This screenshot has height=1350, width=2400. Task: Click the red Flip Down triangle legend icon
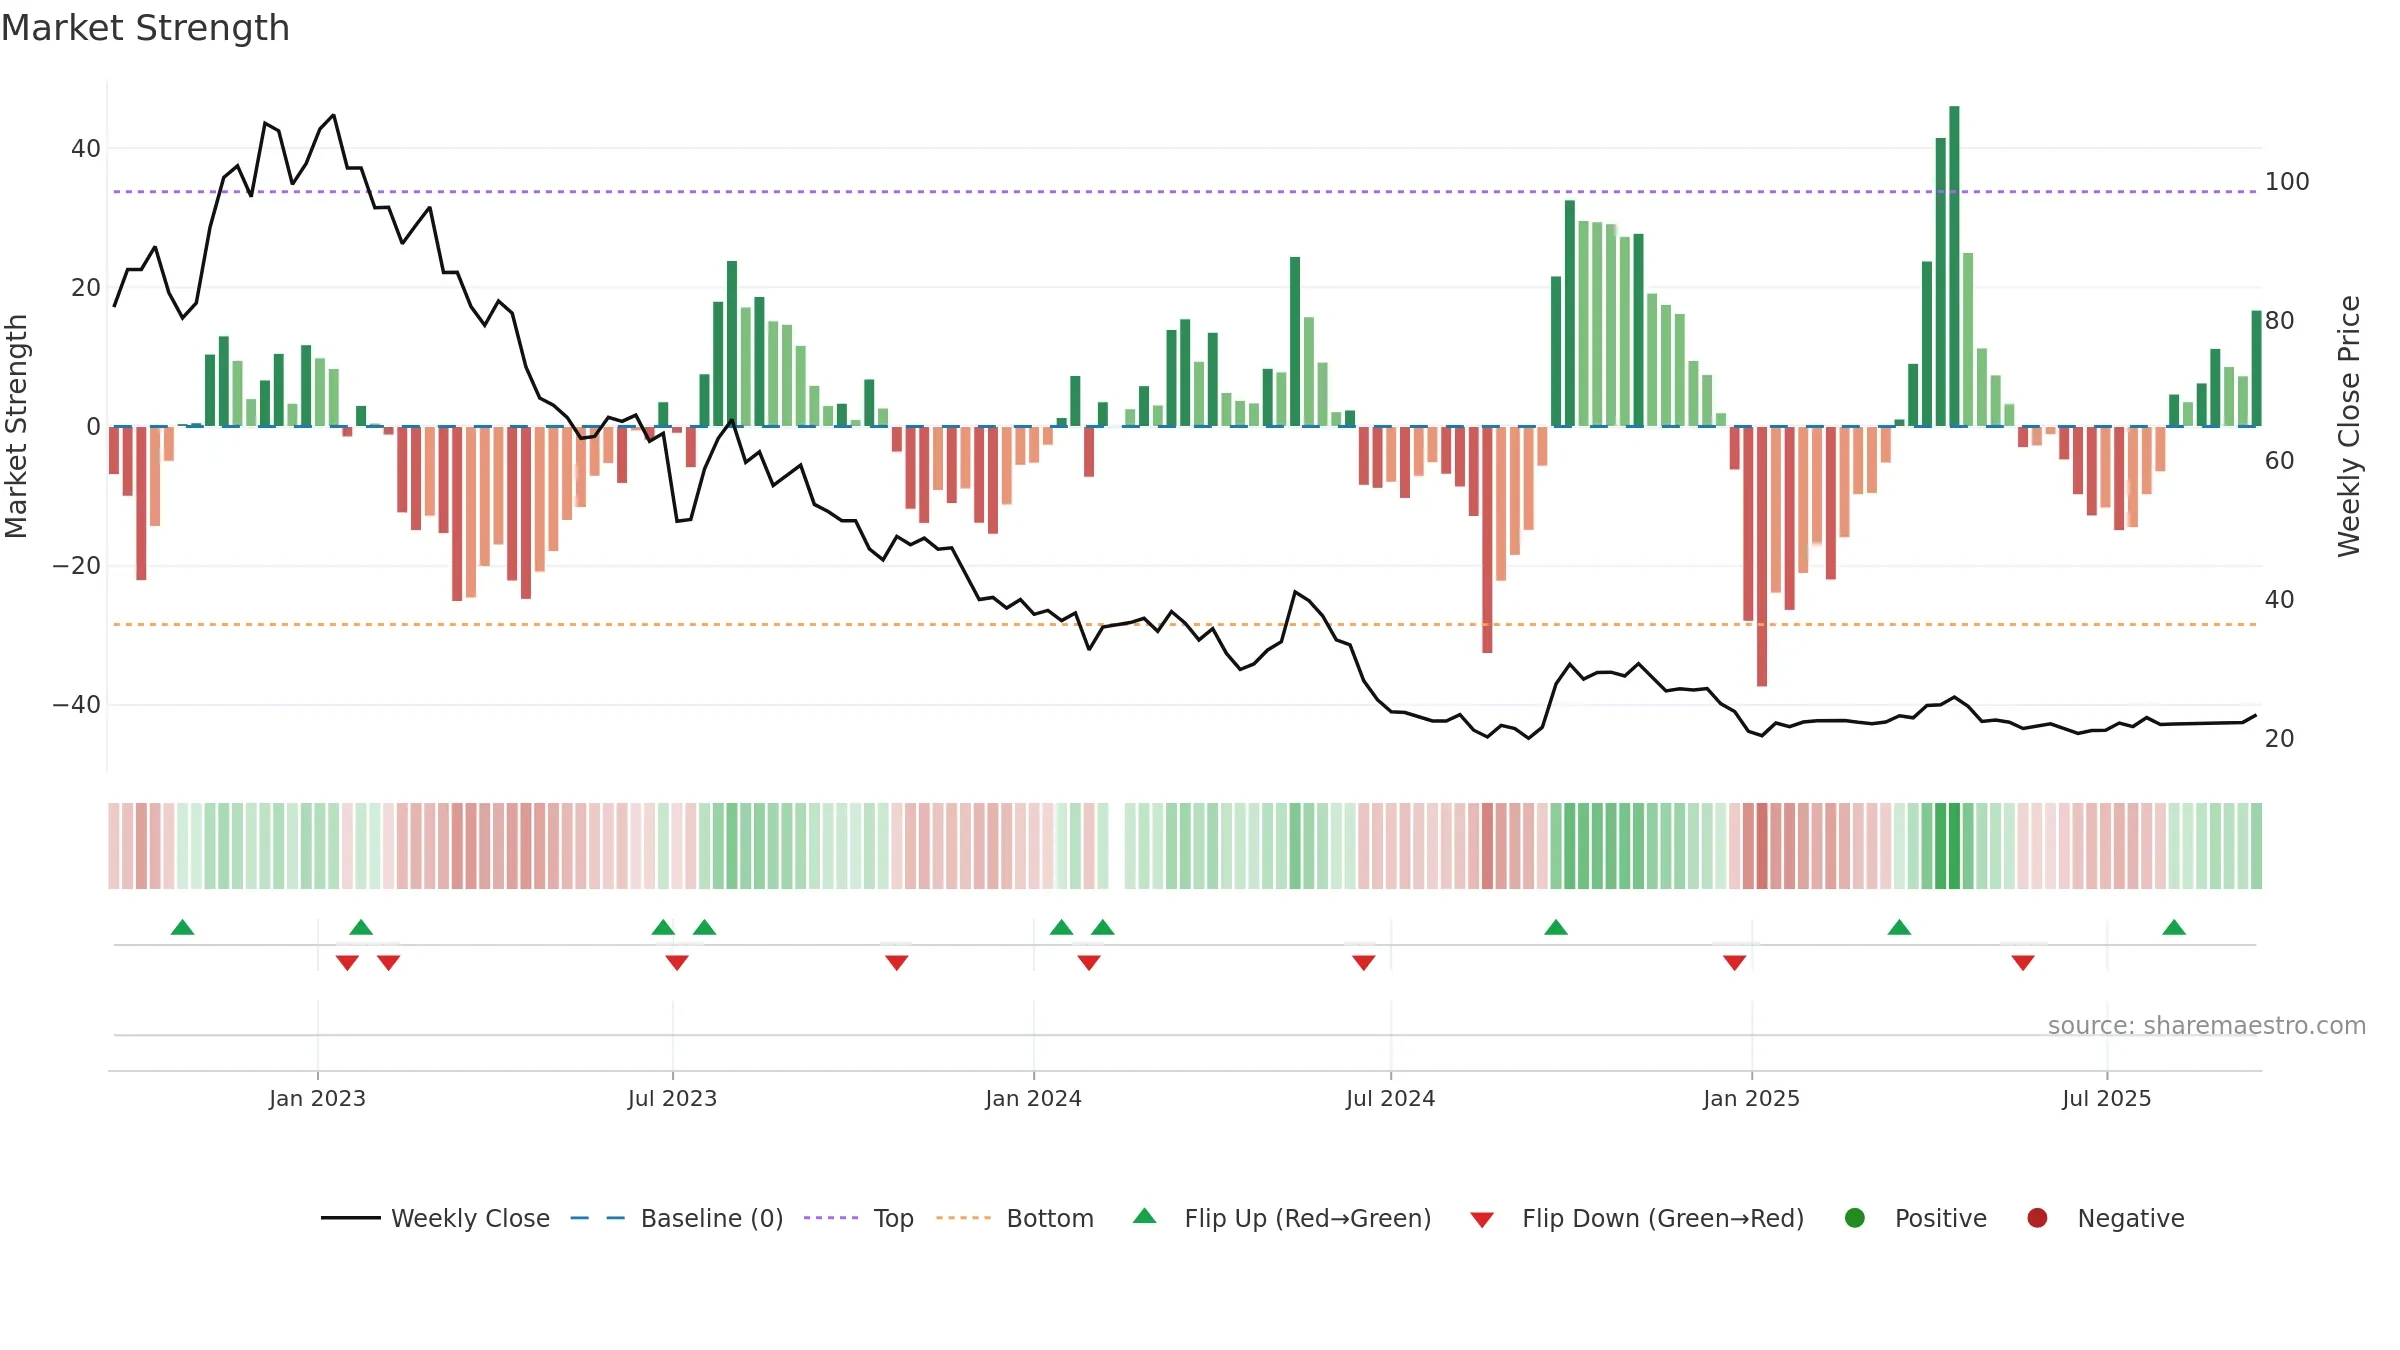1482,1220
